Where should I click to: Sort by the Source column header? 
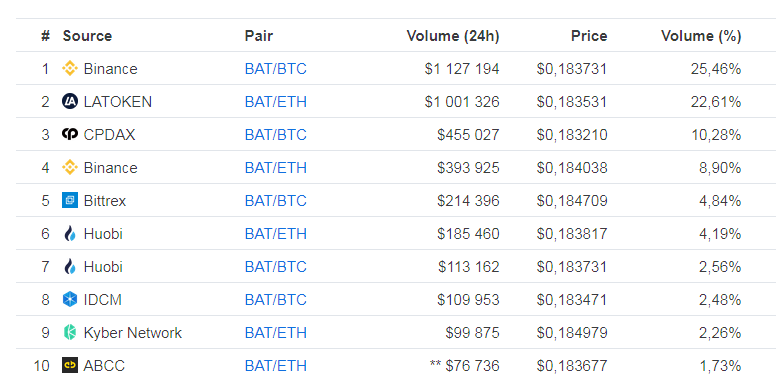point(87,36)
